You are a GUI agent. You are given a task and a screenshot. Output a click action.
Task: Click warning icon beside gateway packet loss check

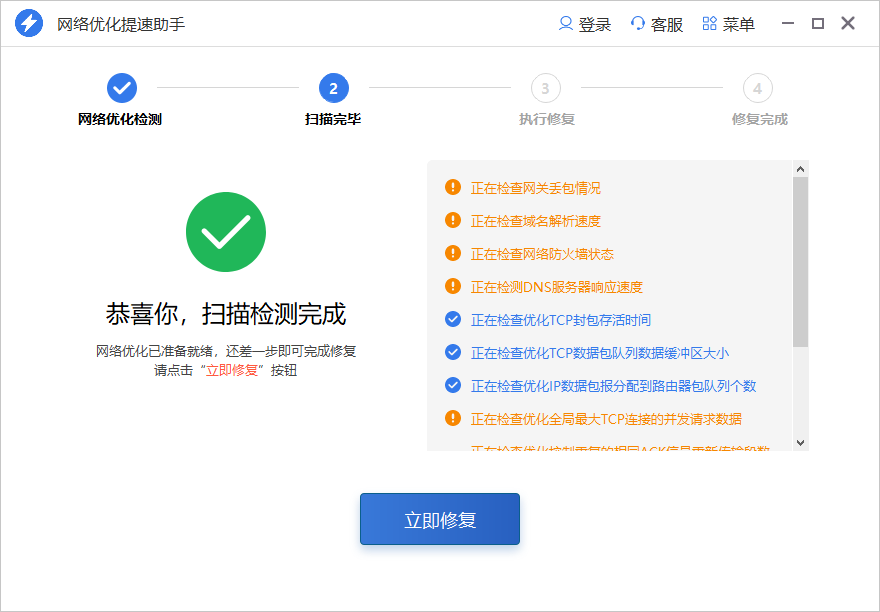point(453,187)
